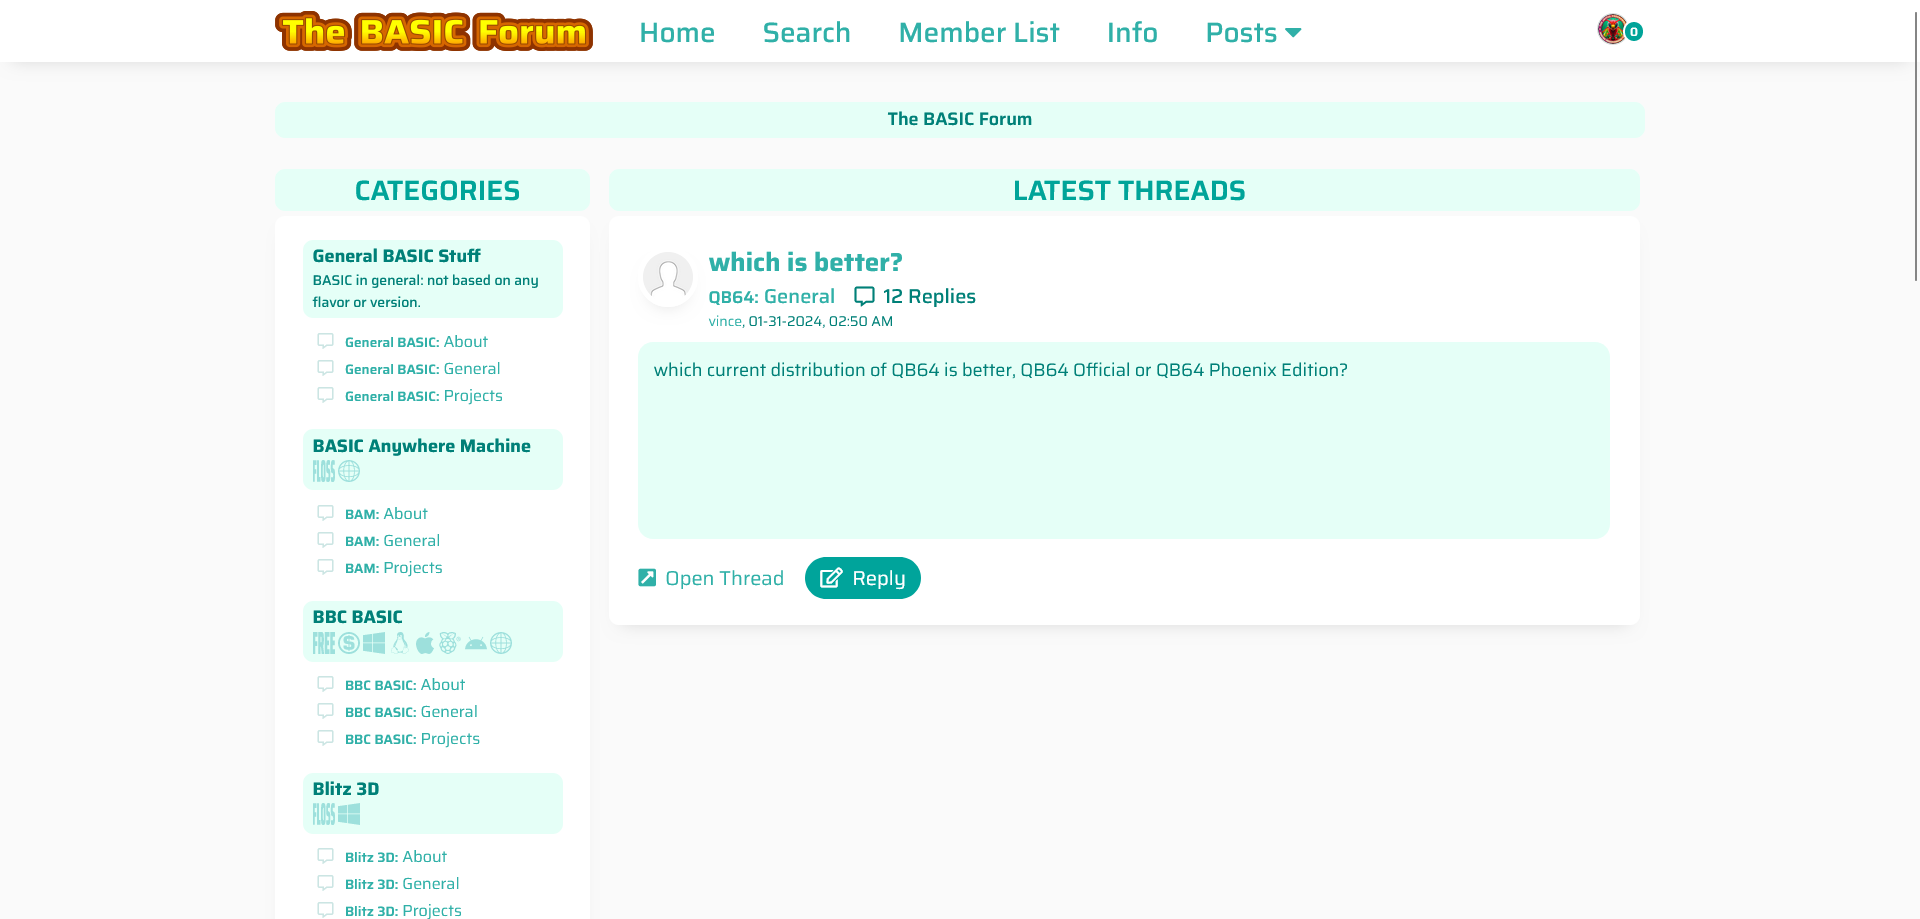Click the dollar S icon under BBC BASIC
1920x919 pixels.
349,643
